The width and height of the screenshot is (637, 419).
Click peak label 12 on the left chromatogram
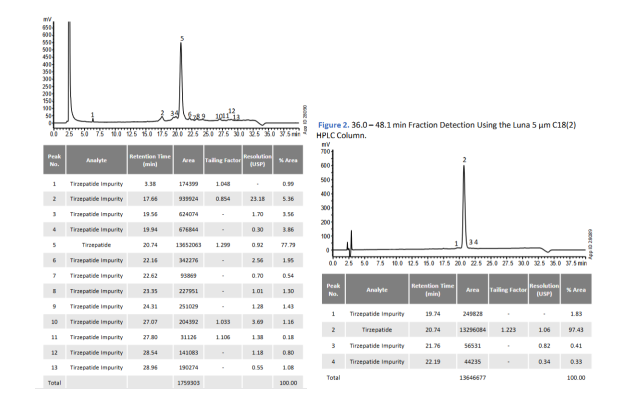pyautogui.click(x=231, y=111)
